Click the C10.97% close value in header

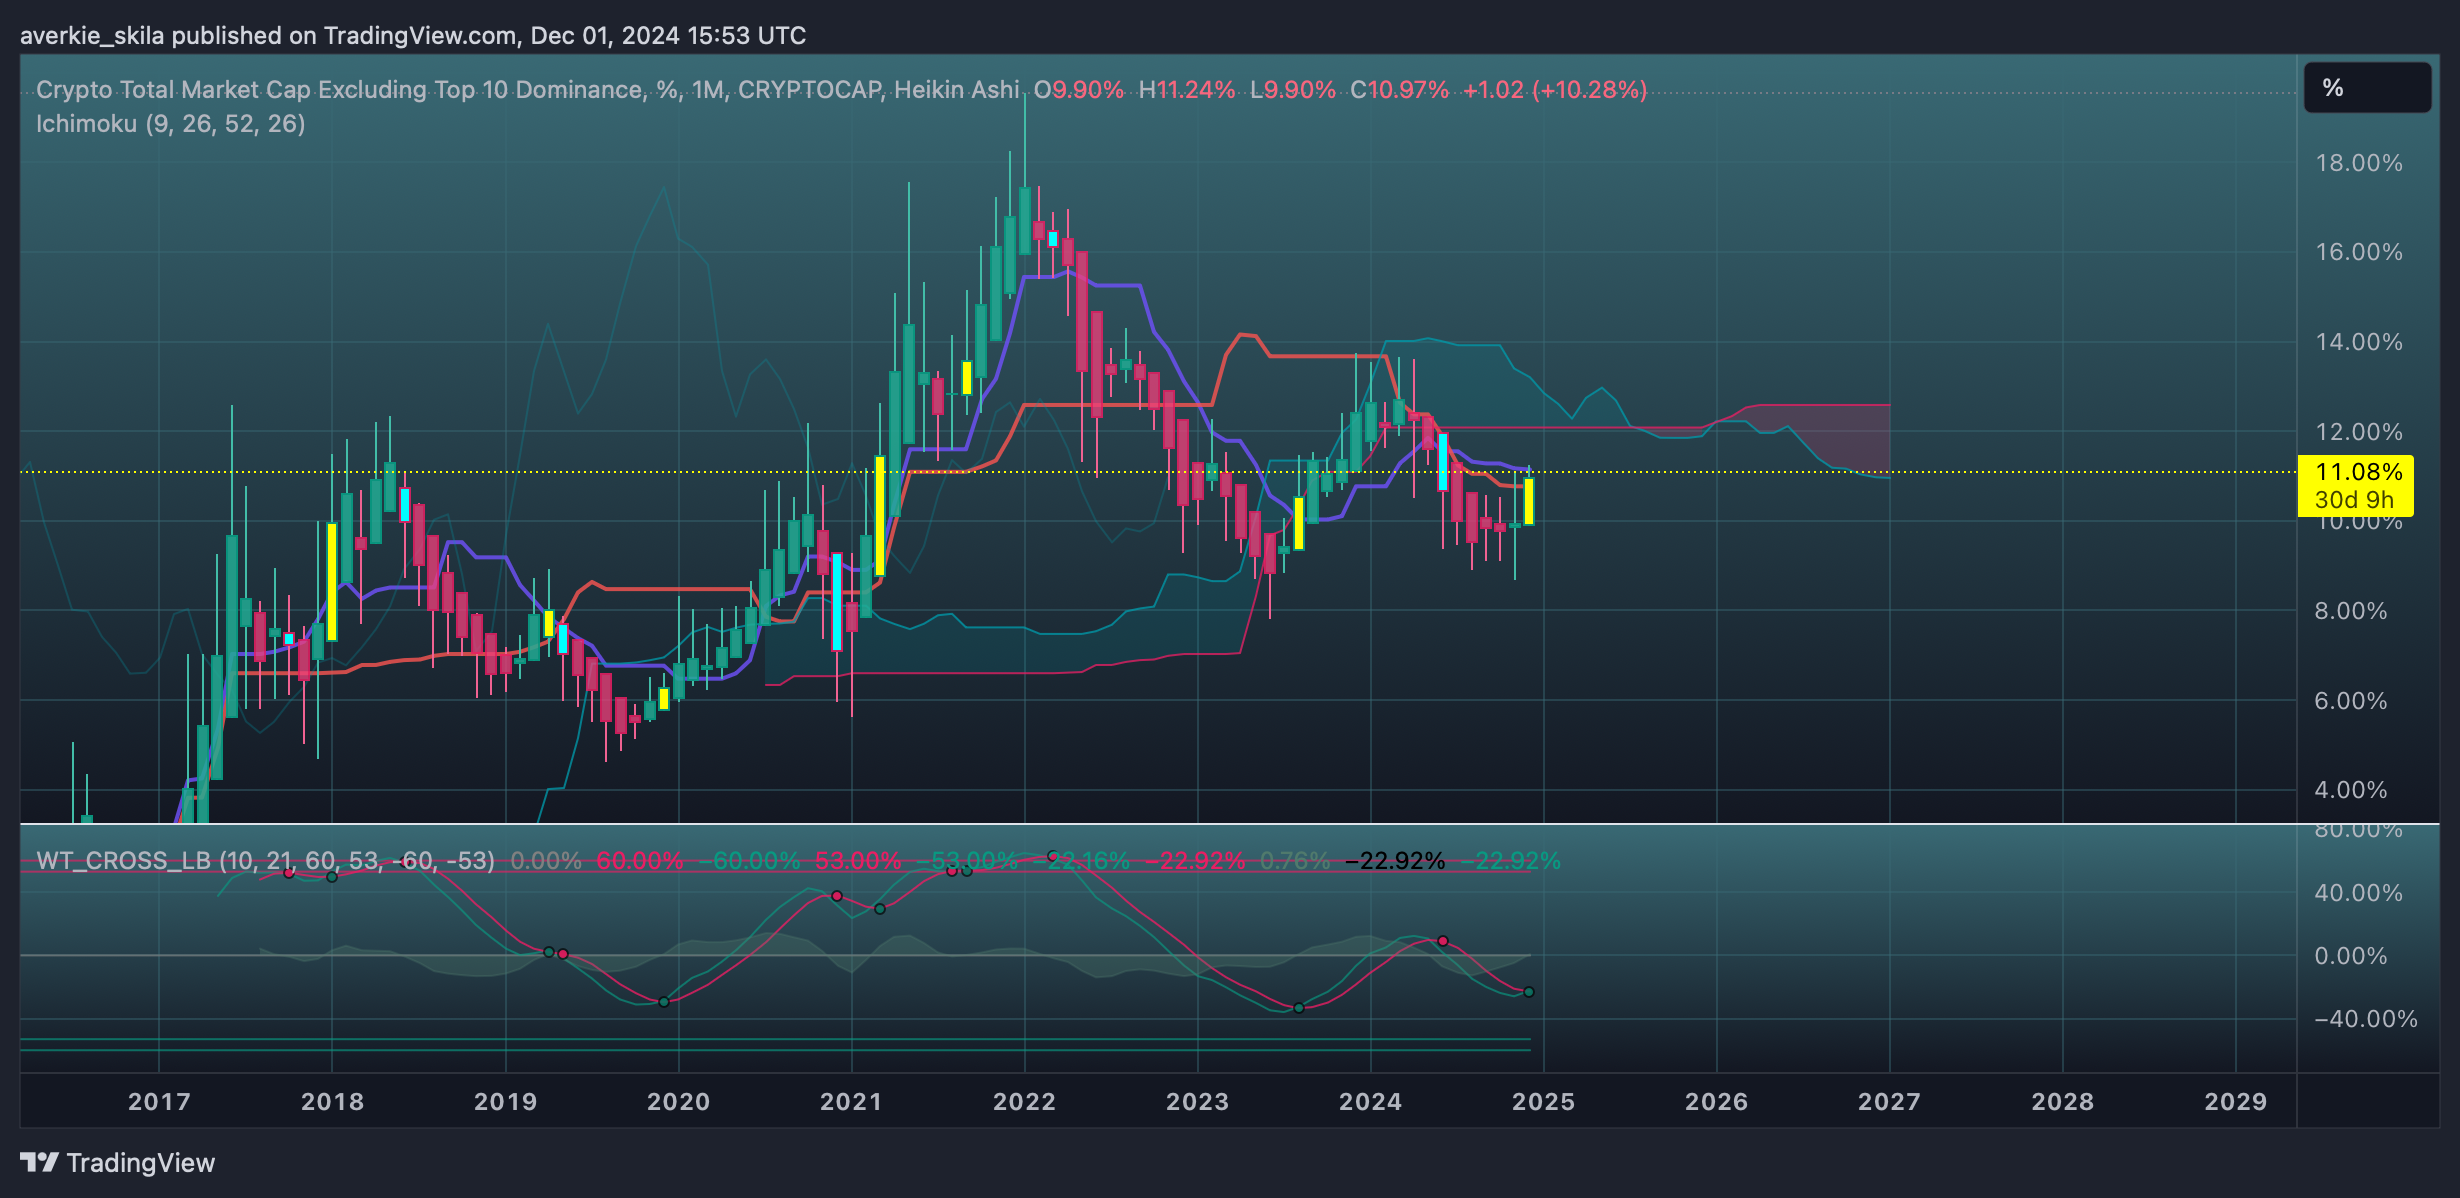coord(1399,90)
